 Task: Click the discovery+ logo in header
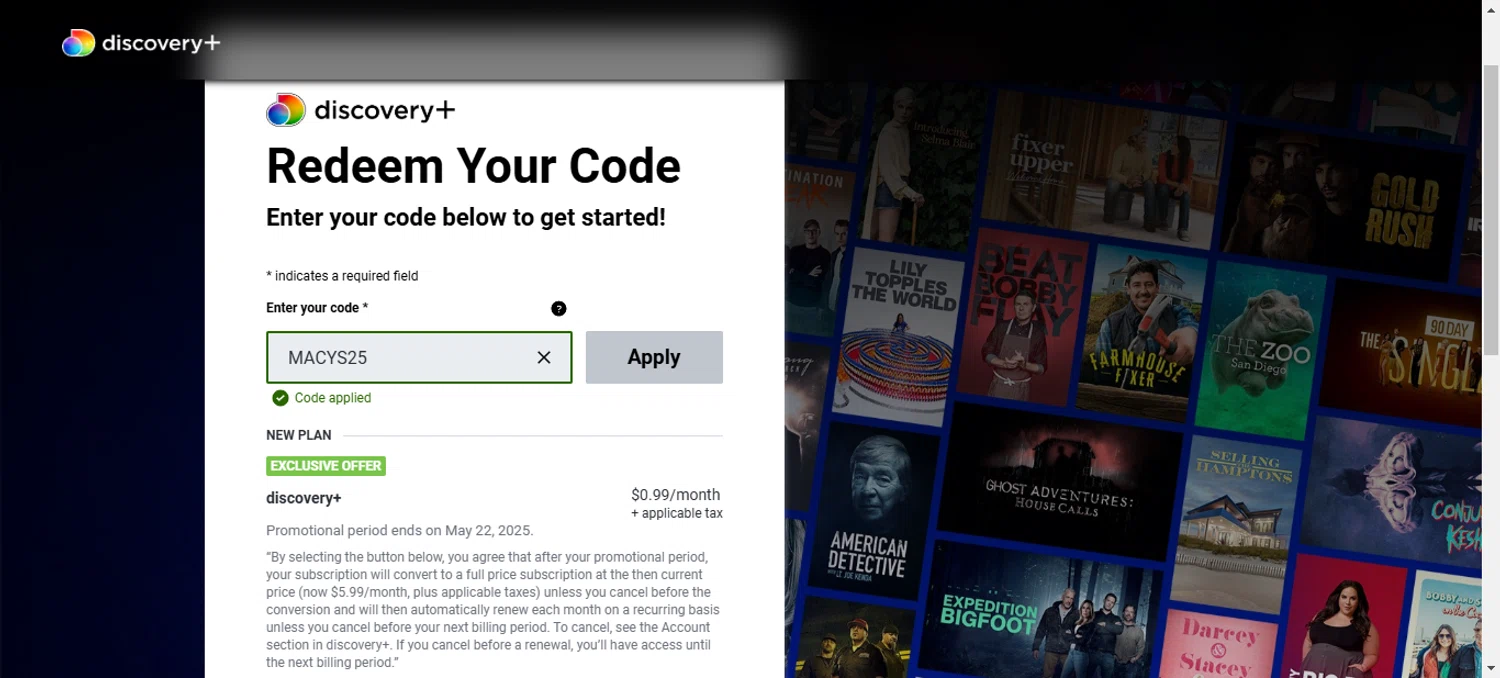click(x=141, y=43)
